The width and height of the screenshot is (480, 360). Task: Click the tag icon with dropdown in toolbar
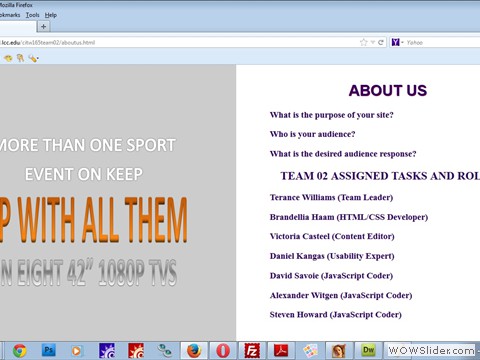point(33,58)
